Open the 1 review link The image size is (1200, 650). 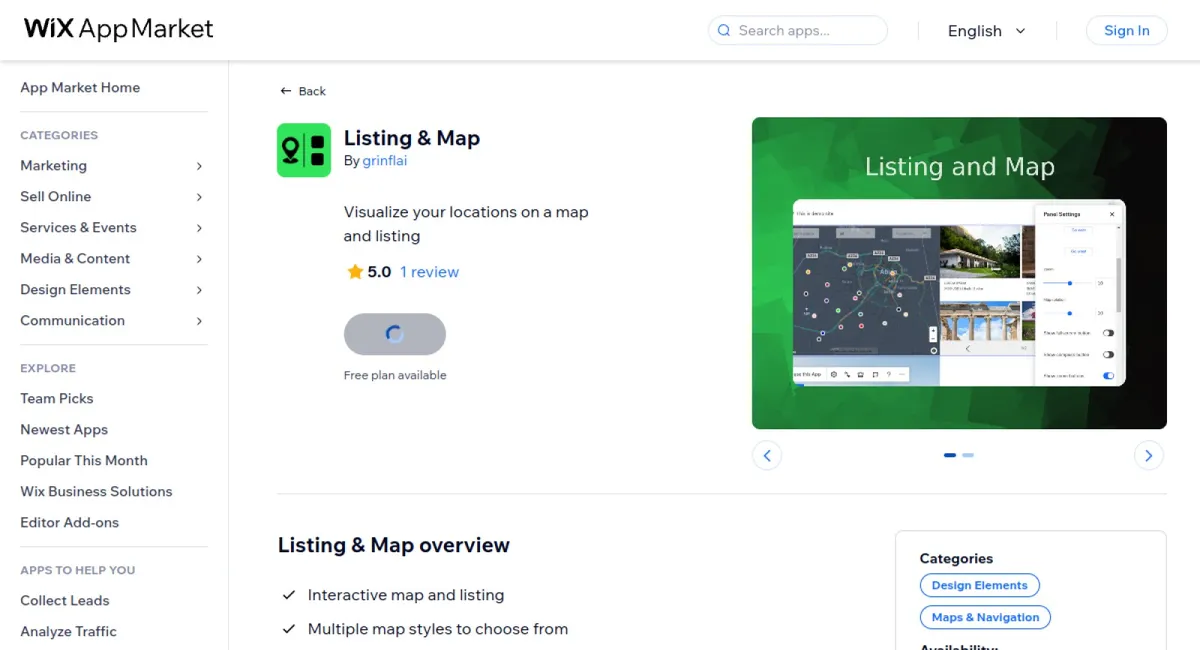(429, 272)
